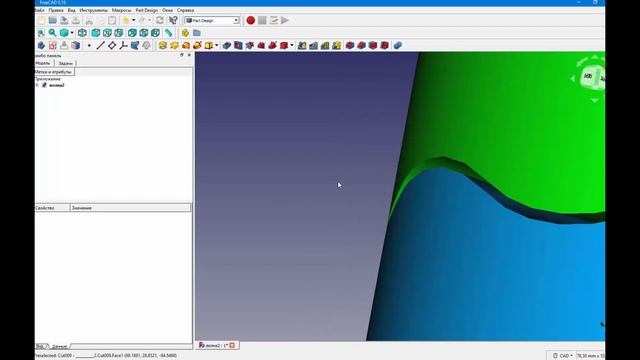This screenshot has height=360, width=640.
Task: Open the Part Design workbench selector
Action: tap(212, 20)
